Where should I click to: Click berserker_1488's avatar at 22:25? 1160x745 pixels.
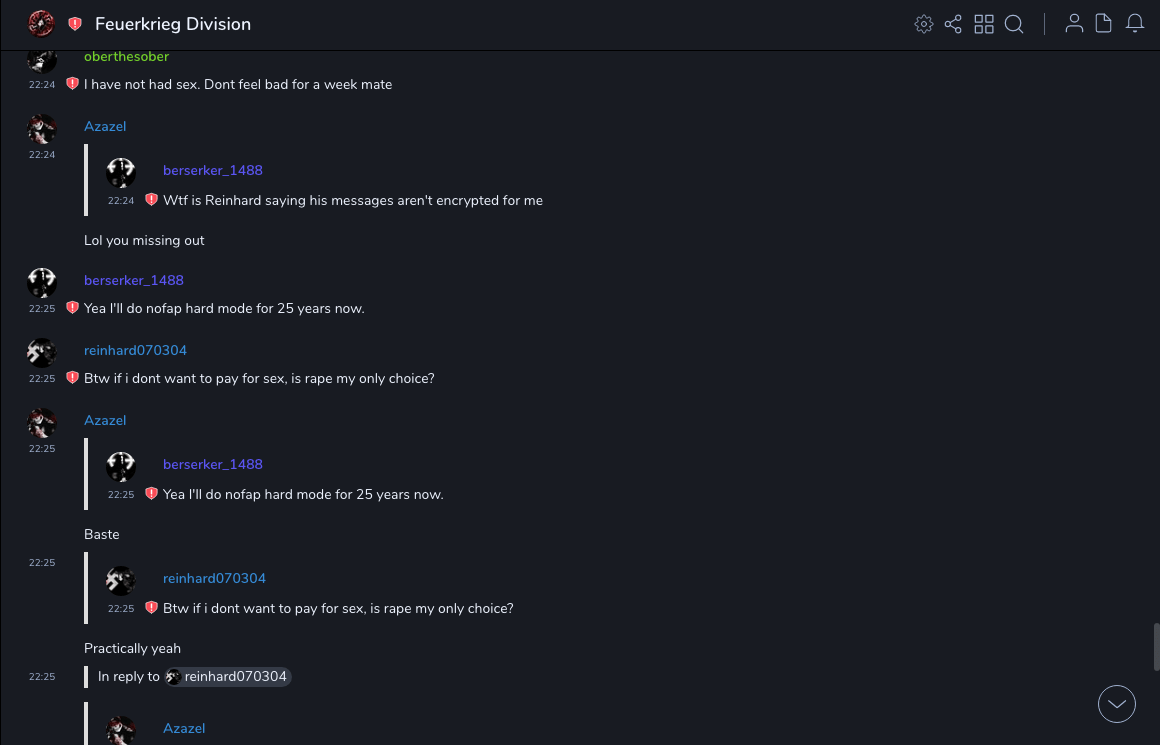click(x=42, y=283)
